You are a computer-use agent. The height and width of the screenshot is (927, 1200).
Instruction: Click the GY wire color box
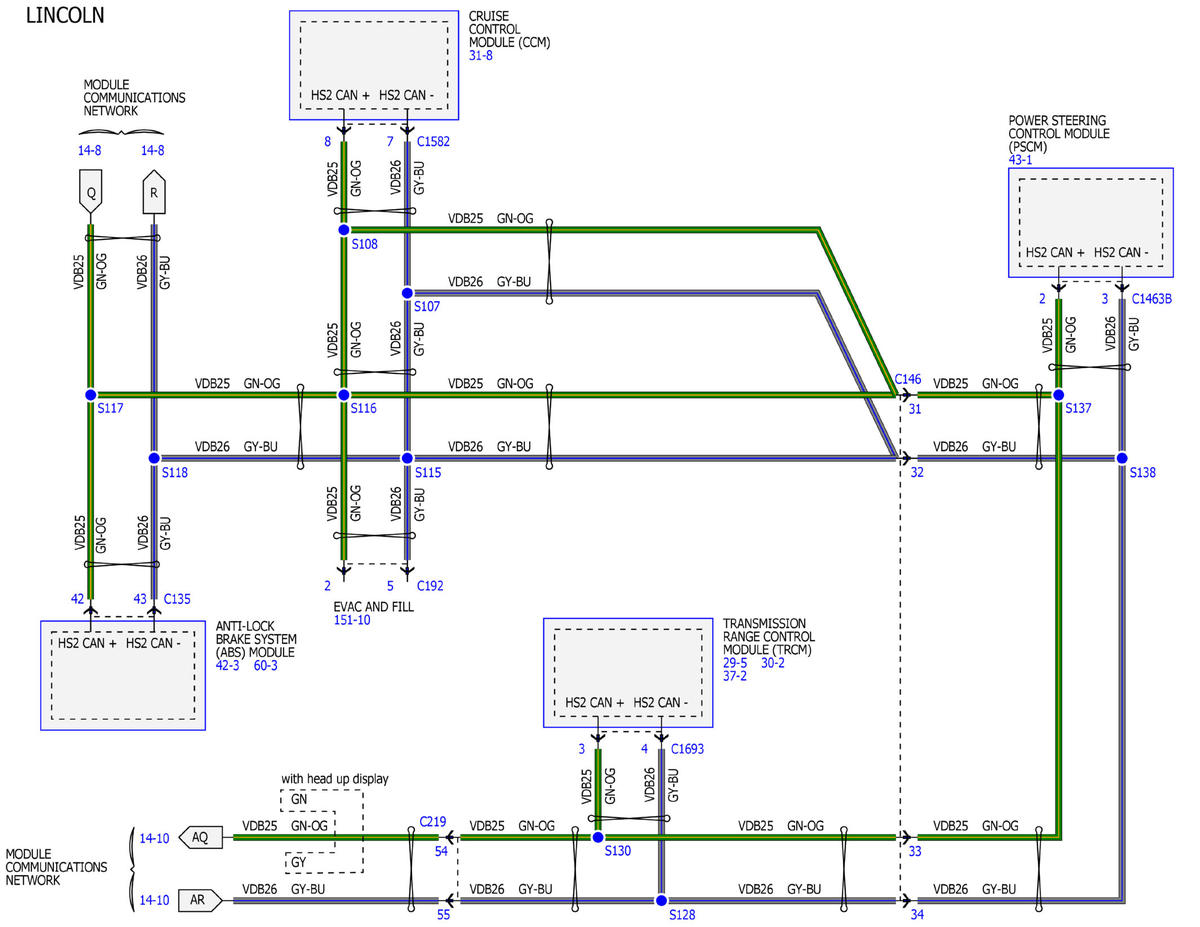tap(299, 863)
